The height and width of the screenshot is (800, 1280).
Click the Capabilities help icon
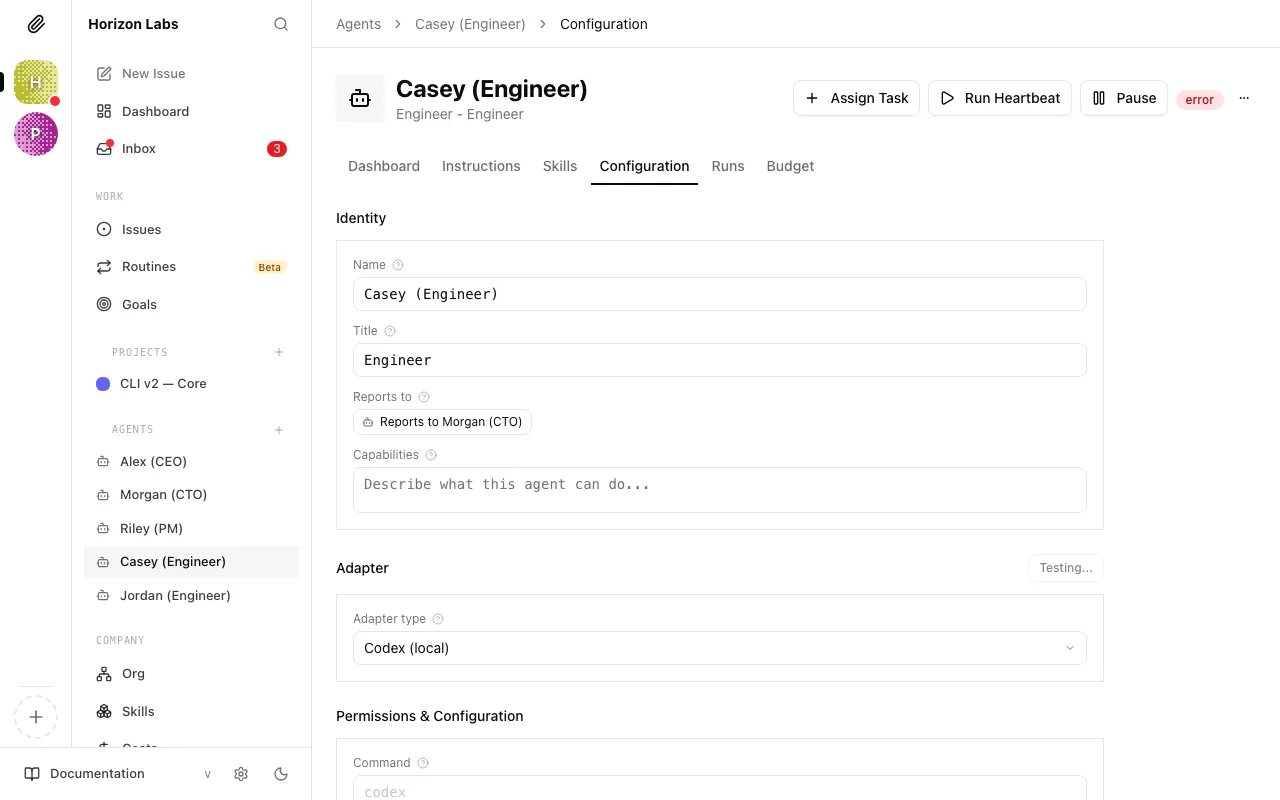coord(431,455)
